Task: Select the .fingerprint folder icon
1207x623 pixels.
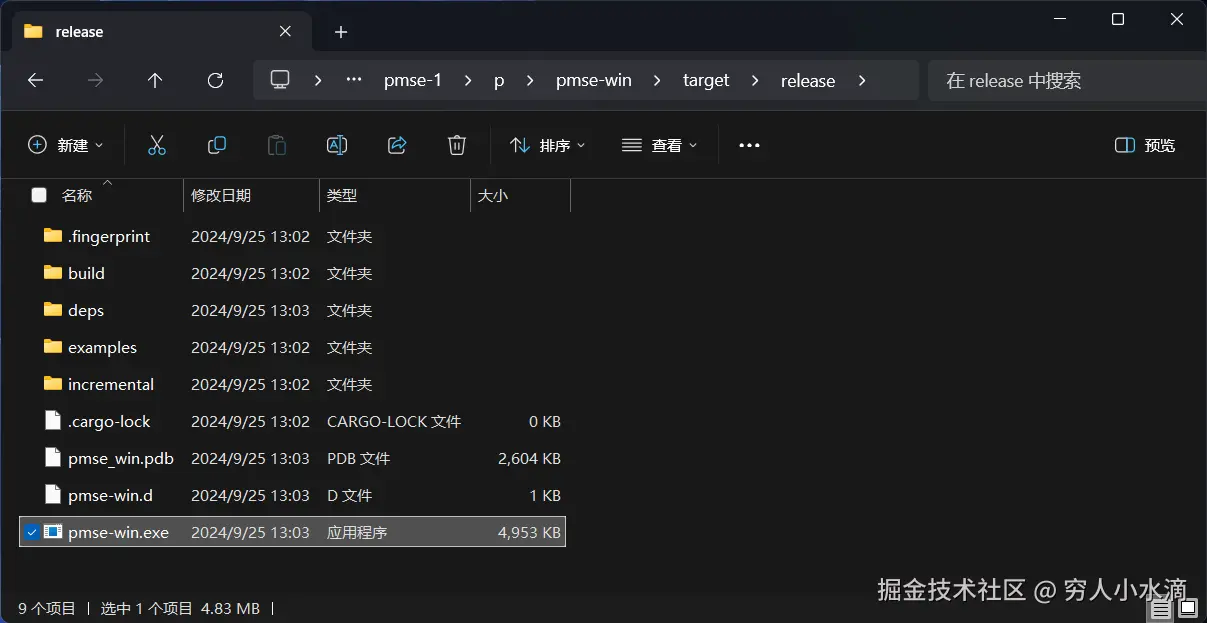Action: coord(53,236)
